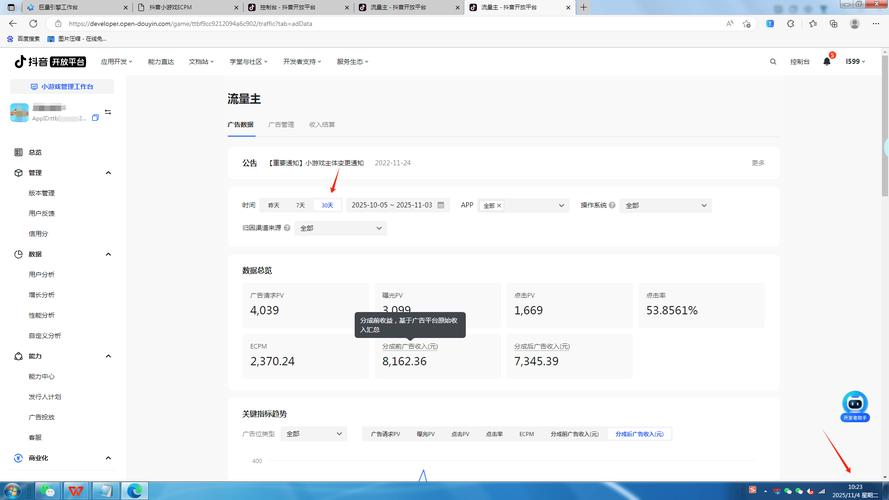889x500 pixels.
Task: Open 应用开发 menu in top navigation
Action: (116, 61)
